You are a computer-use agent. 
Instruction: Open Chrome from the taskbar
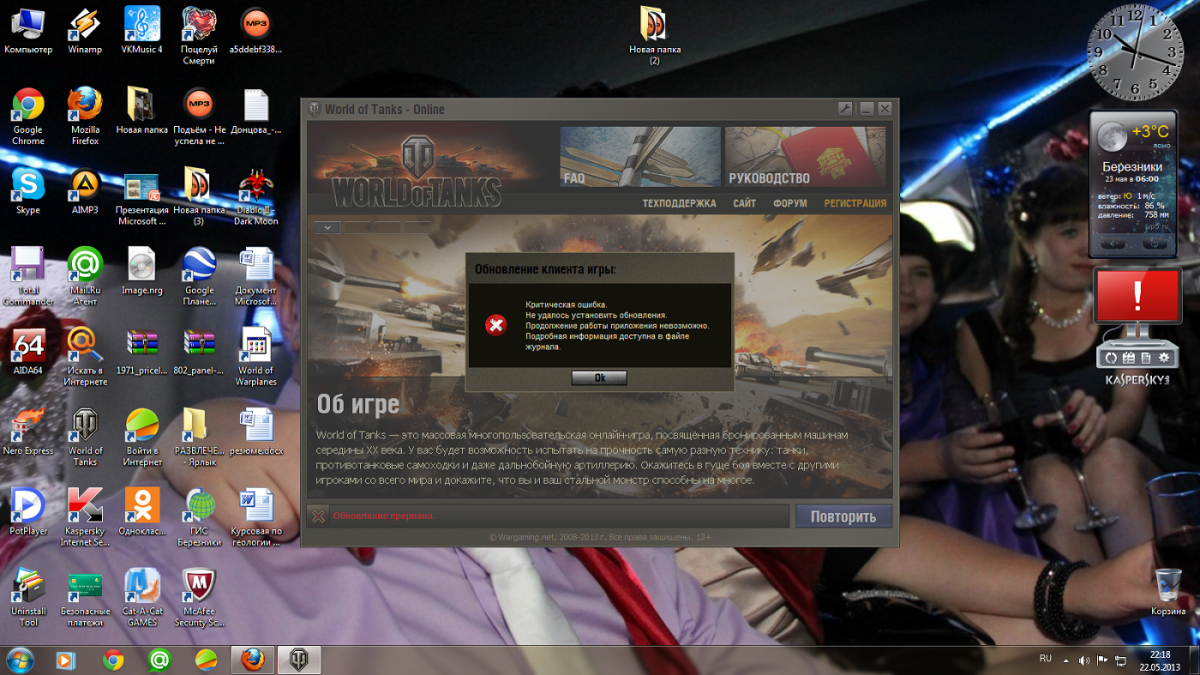(113, 660)
